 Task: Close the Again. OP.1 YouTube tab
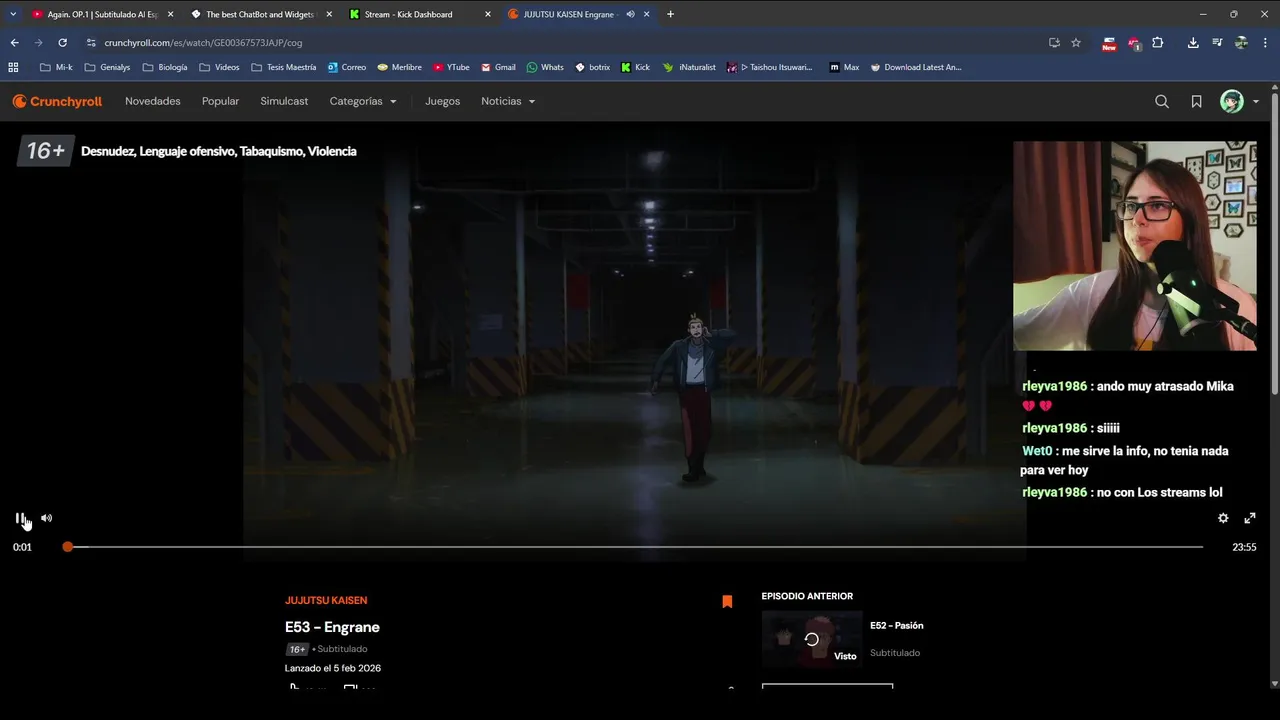point(170,14)
